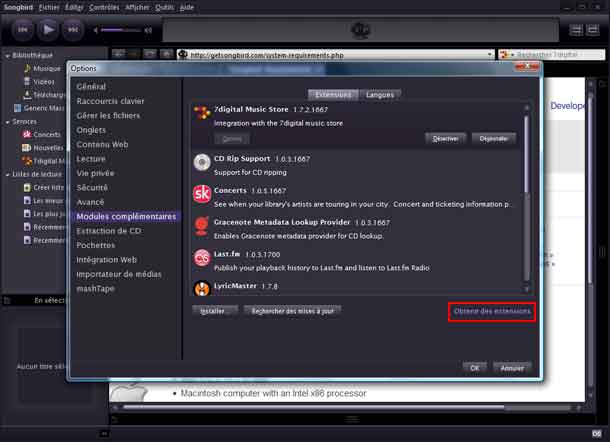610x442 pixels.
Task: Skip to next track button
Action: pos(73,30)
